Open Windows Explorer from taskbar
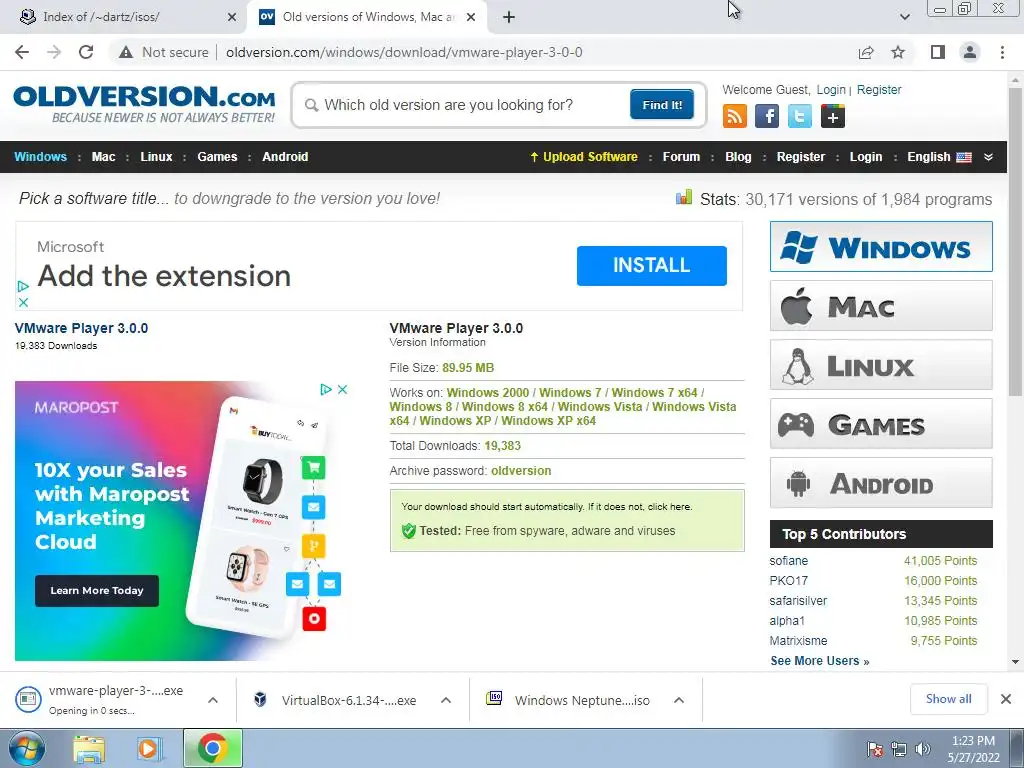 [89, 749]
